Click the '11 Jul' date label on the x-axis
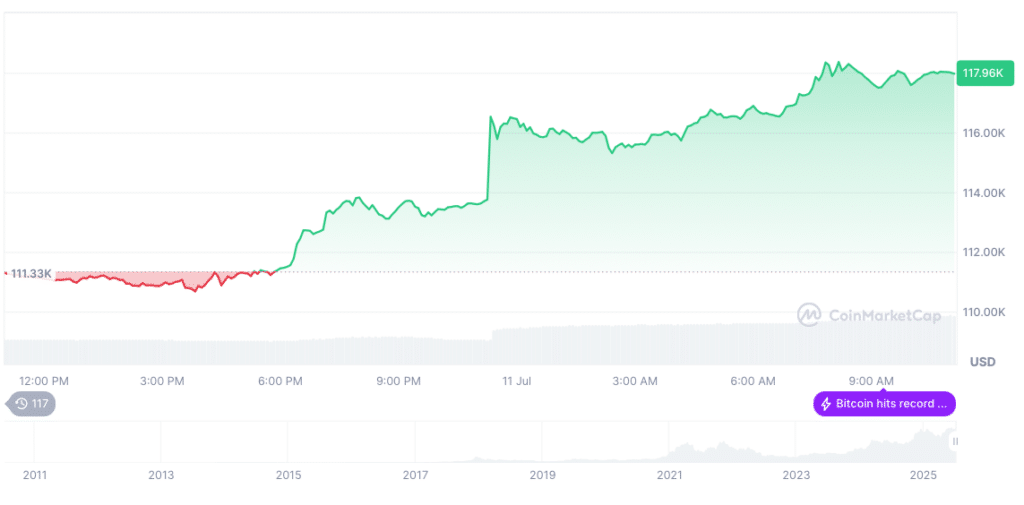 [x=517, y=381]
